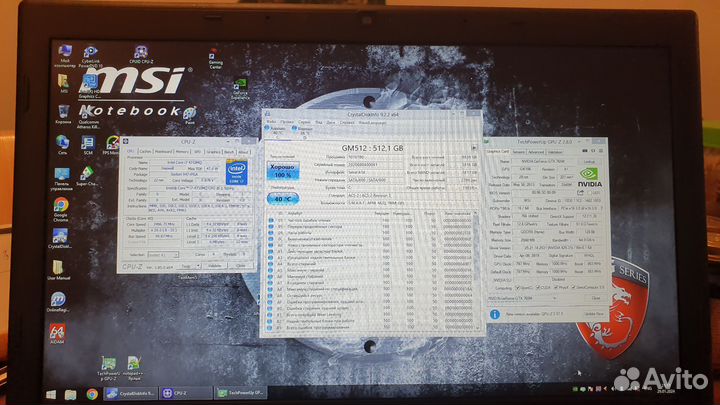Open the Memory tab in CPU-Z

[x=182, y=152]
